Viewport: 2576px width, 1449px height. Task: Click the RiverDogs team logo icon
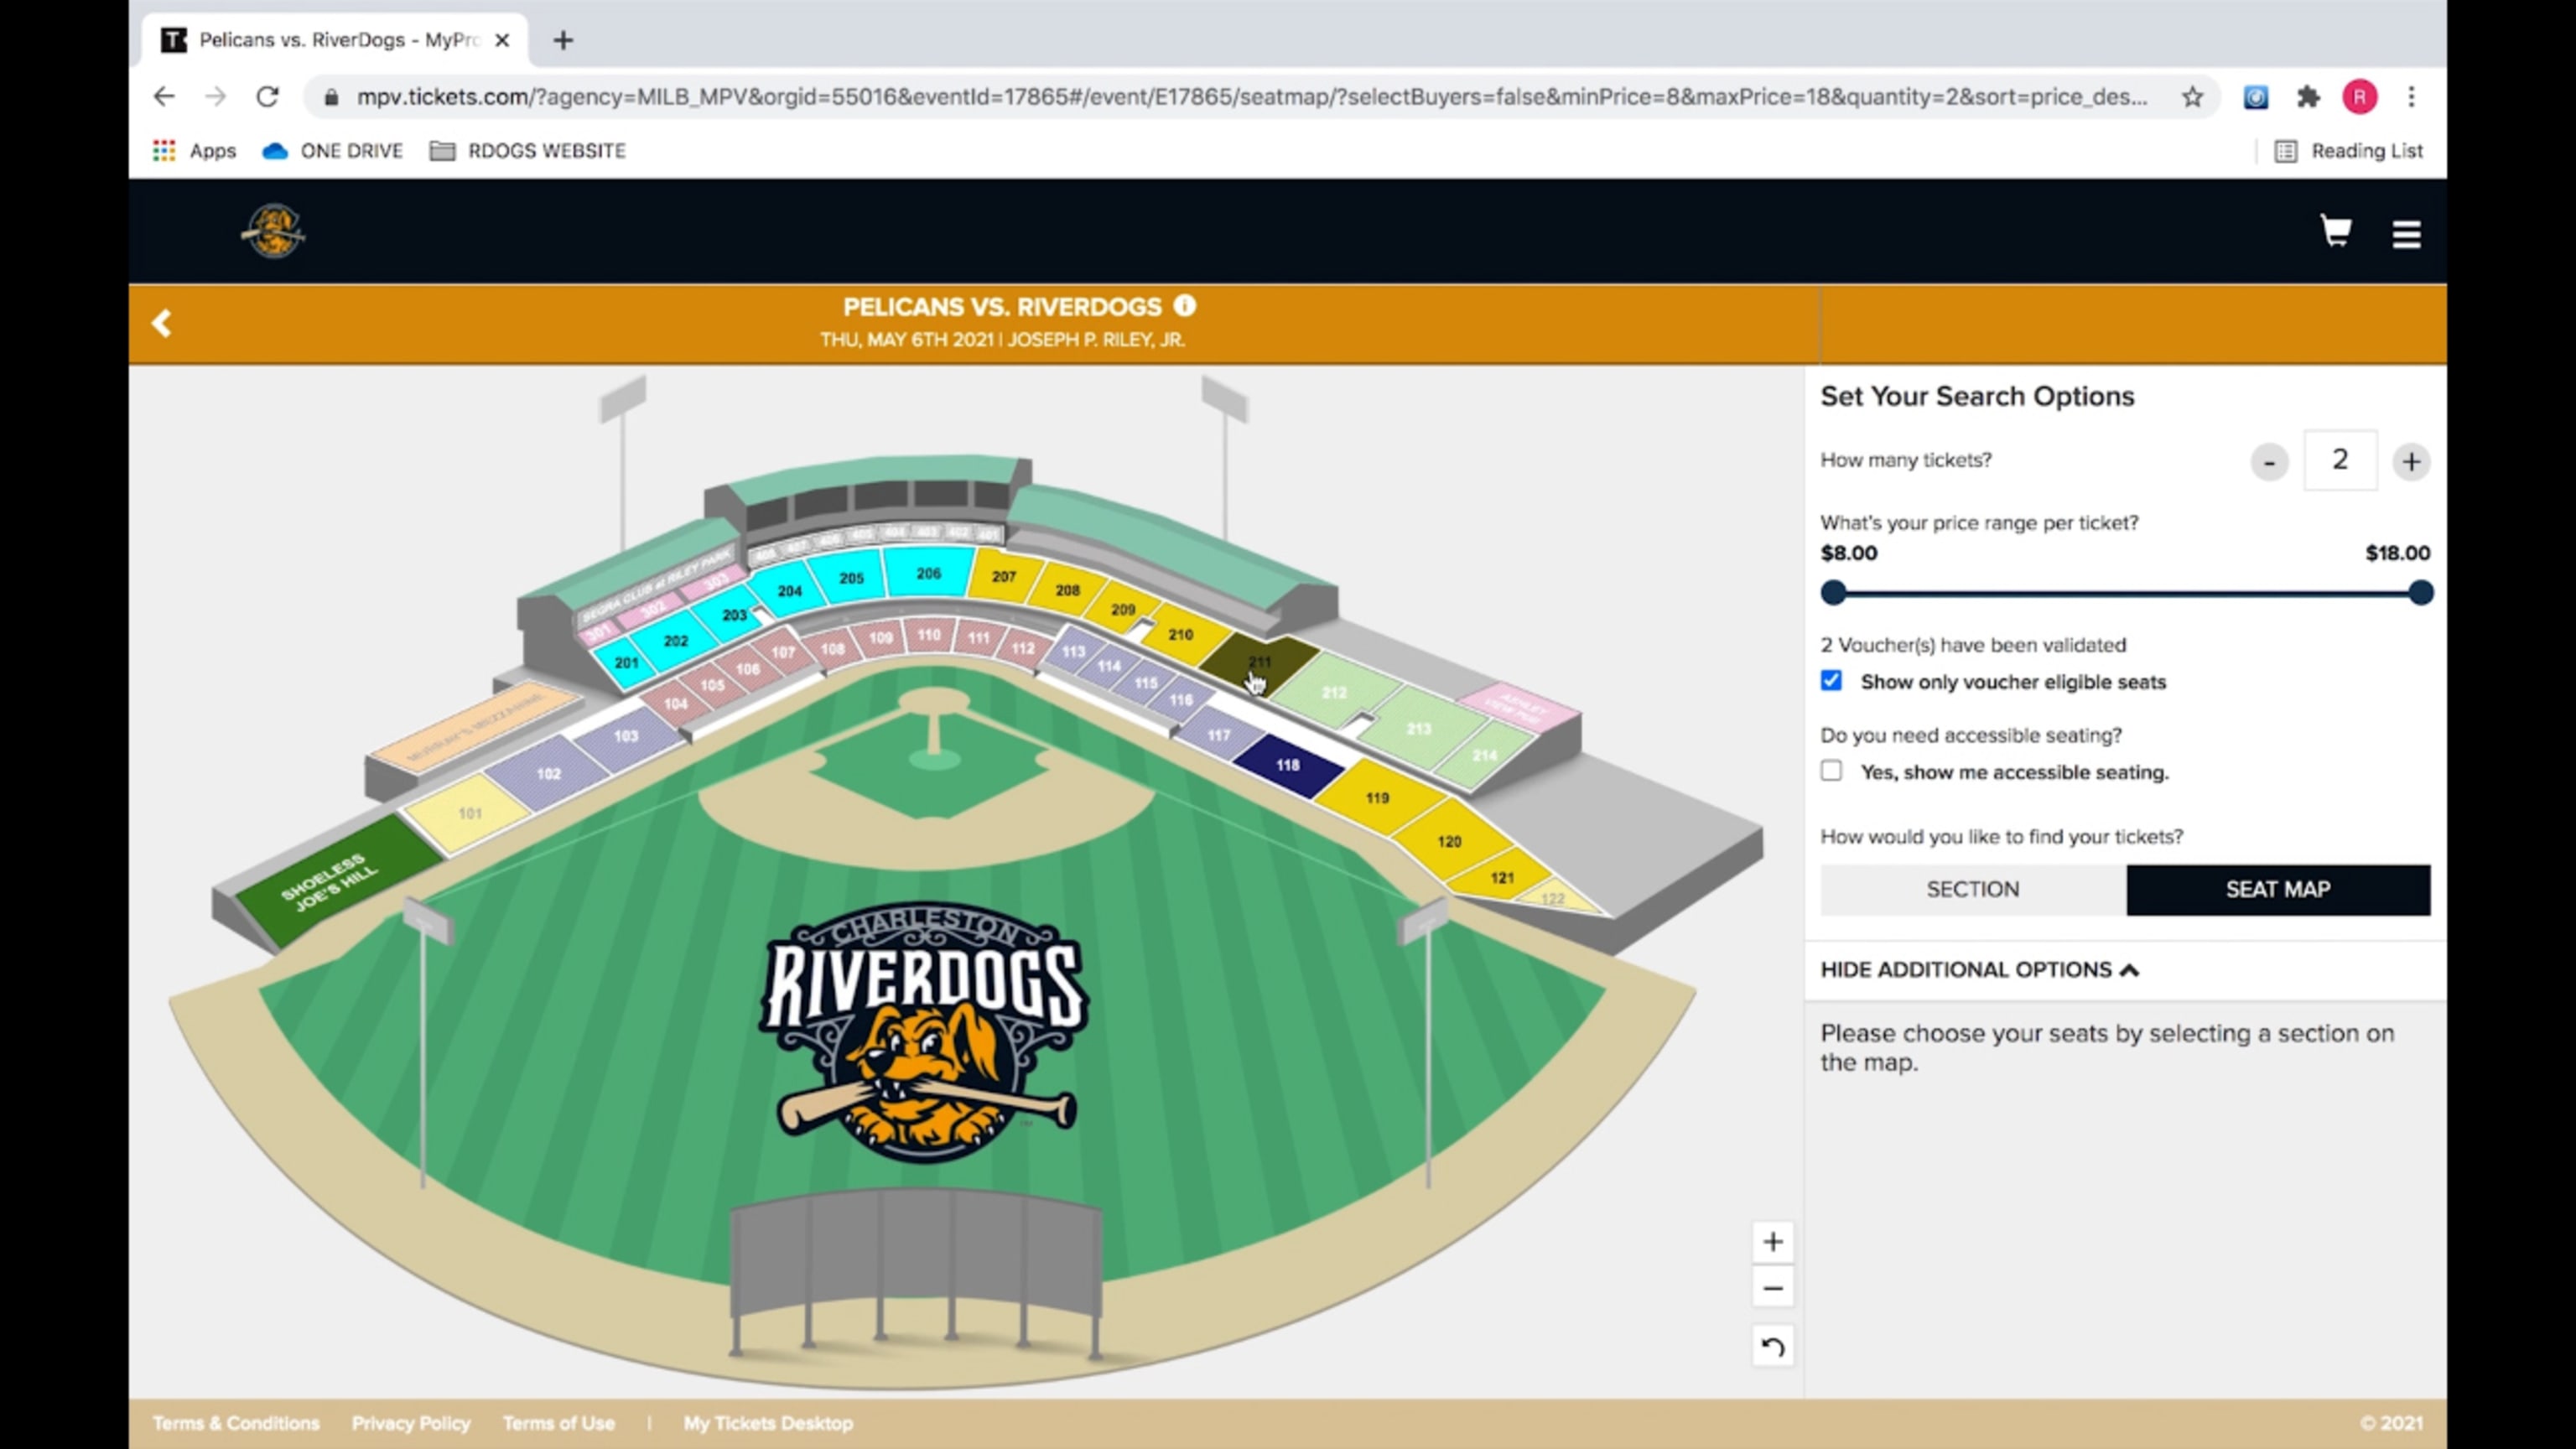pyautogui.click(x=273, y=230)
